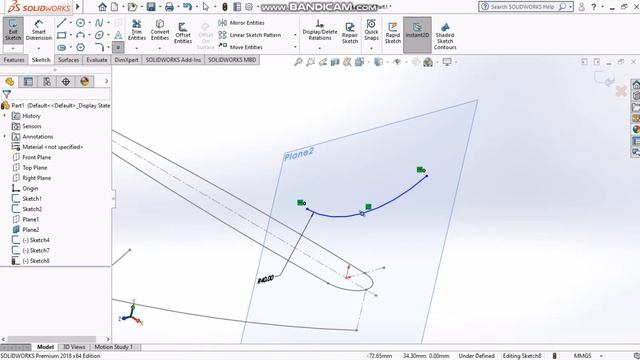Click Zoom to Fit icon
Image resolution: width=640 pixels, height=360 pixels.
[x=298, y=62]
